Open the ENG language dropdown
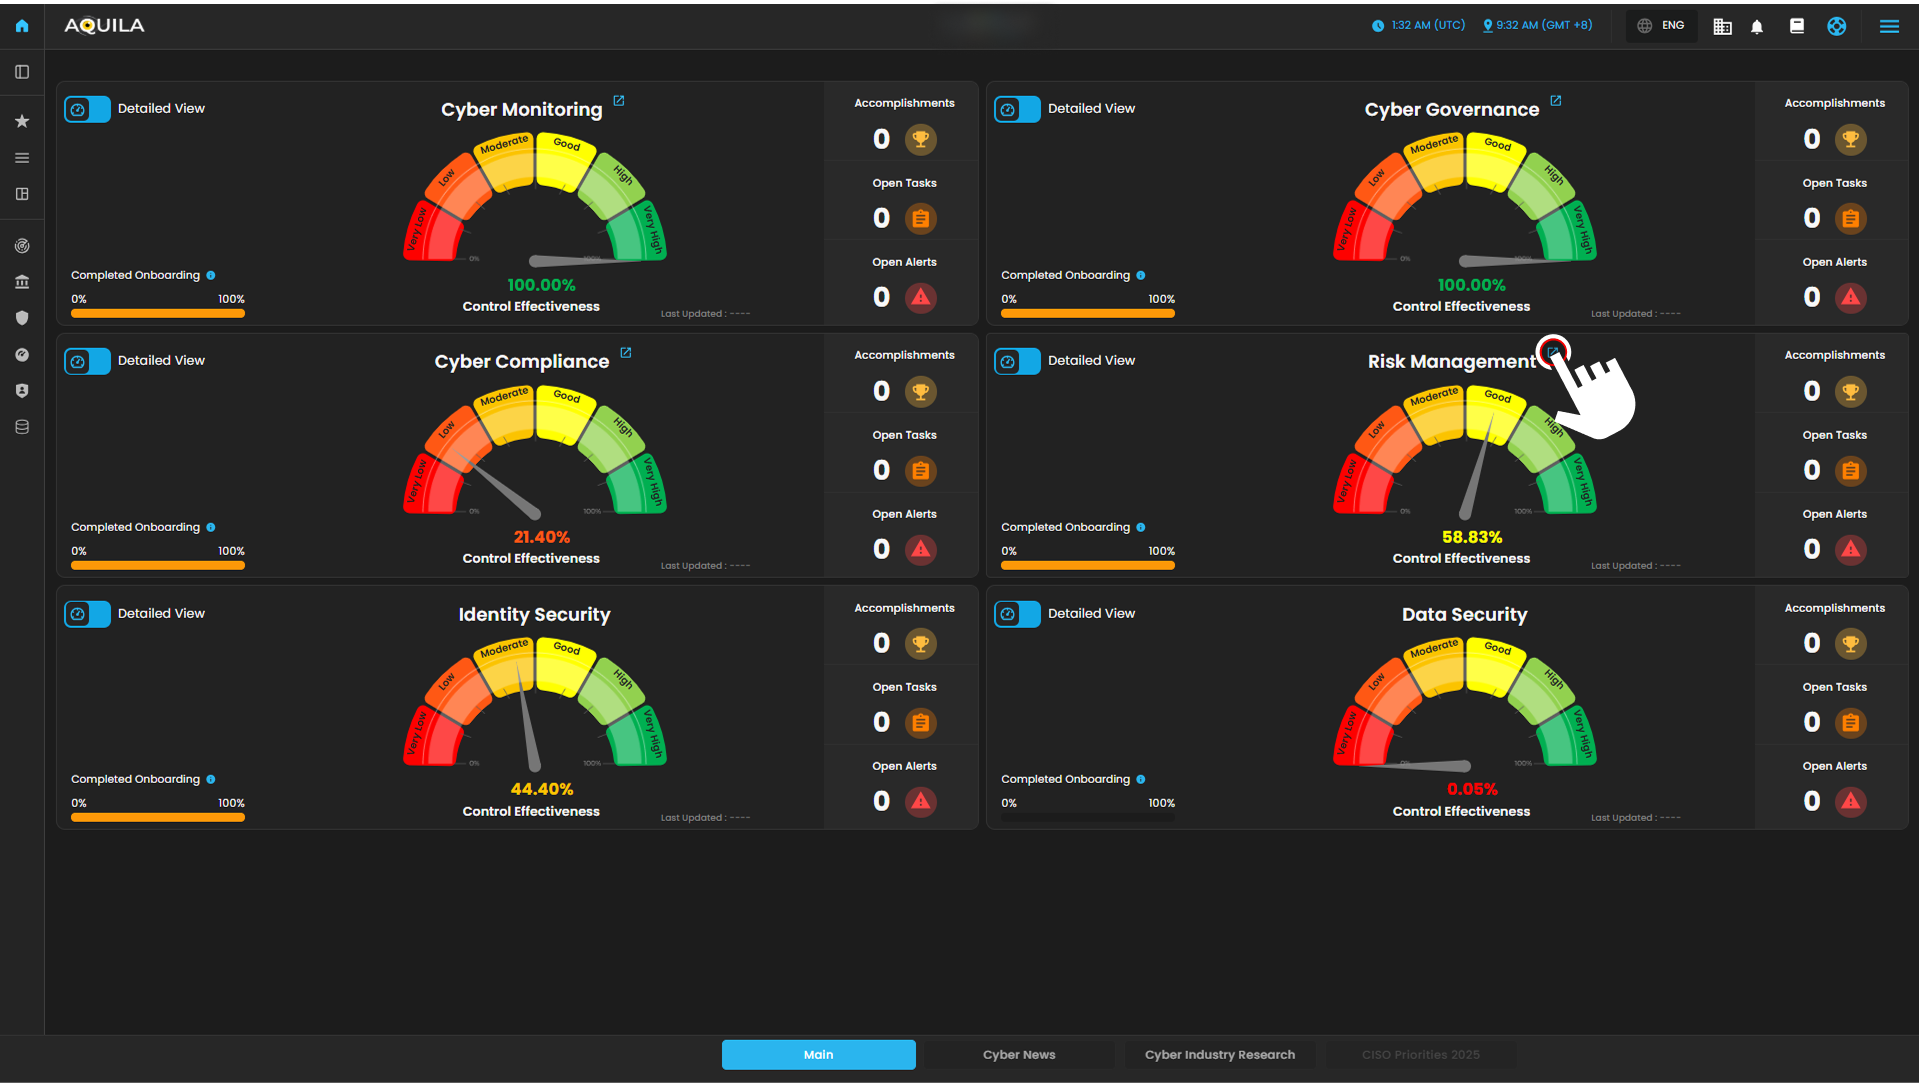 [1662, 26]
